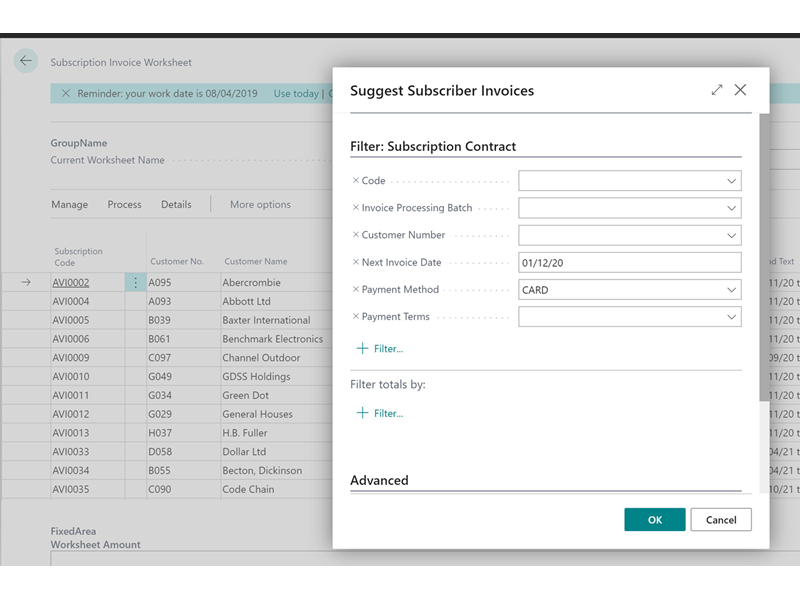Remove the Invoice Processing Batch filter
The image size is (800, 600).
point(355,208)
